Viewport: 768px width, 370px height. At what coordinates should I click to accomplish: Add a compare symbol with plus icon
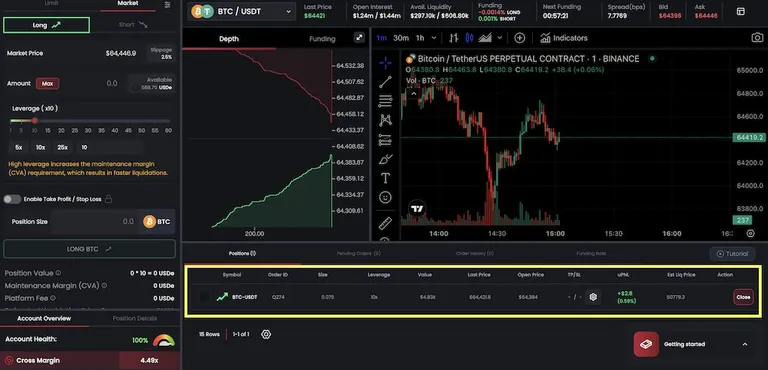tap(519, 38)
